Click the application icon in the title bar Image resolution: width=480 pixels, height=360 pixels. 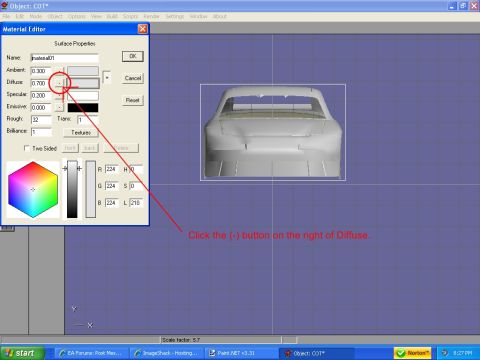tap(4, 6)
